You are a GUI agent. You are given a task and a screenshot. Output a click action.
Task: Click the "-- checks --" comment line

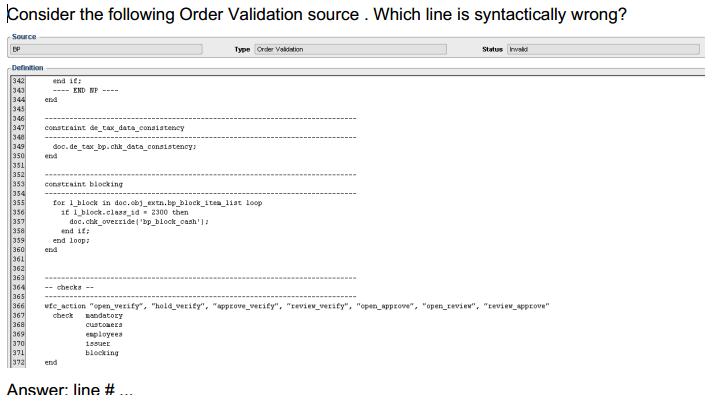pos(69,287)
